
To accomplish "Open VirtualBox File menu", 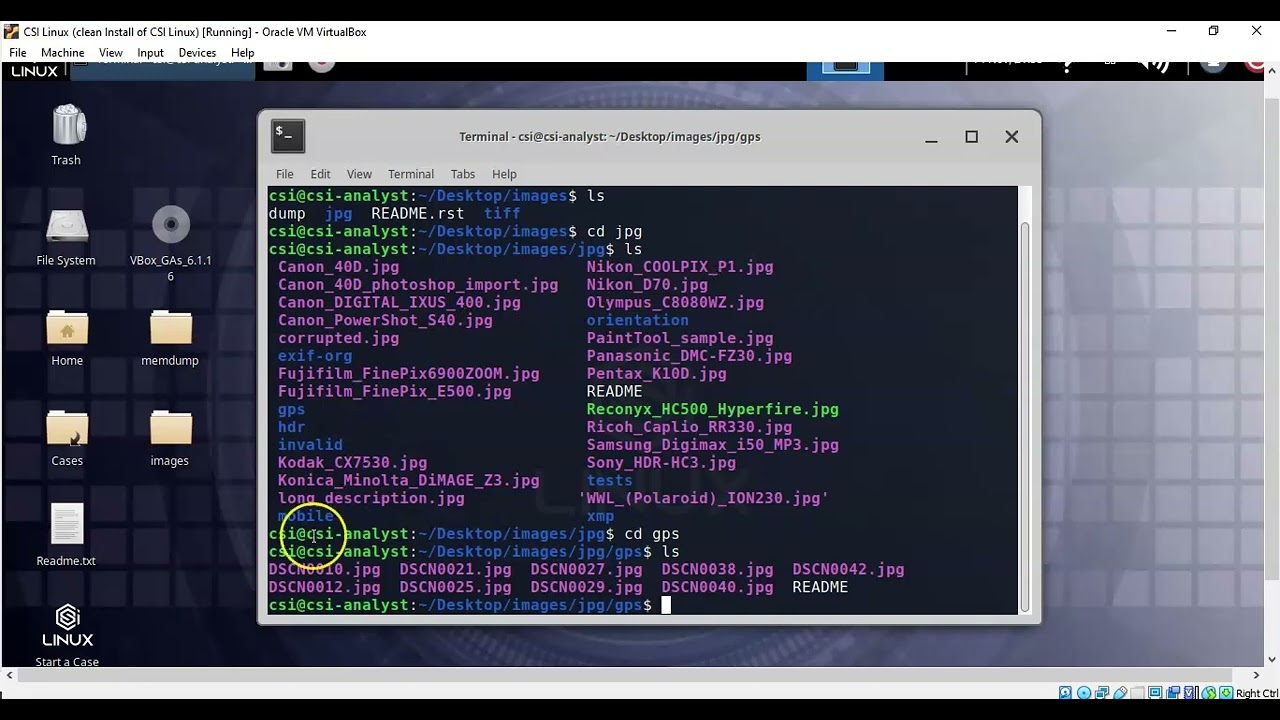I will [x=18, y=52].
